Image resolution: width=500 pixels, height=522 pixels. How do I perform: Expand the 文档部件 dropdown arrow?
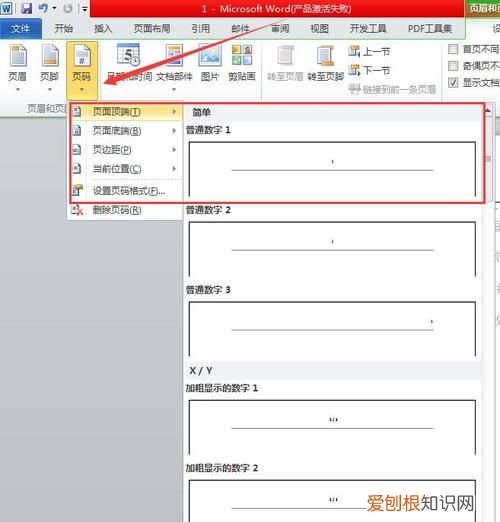pyautogui.click(x=174, y=89)
